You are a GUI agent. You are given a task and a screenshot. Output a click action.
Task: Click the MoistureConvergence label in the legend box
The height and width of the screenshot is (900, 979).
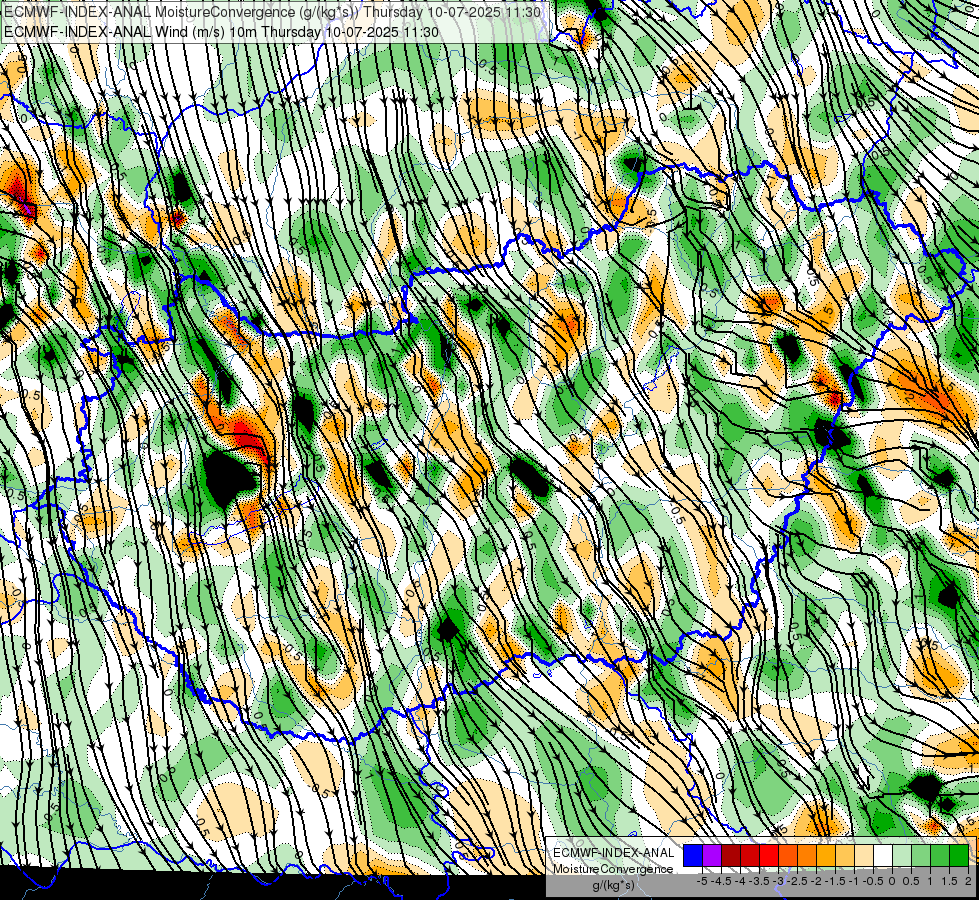(x=613, y=869)
